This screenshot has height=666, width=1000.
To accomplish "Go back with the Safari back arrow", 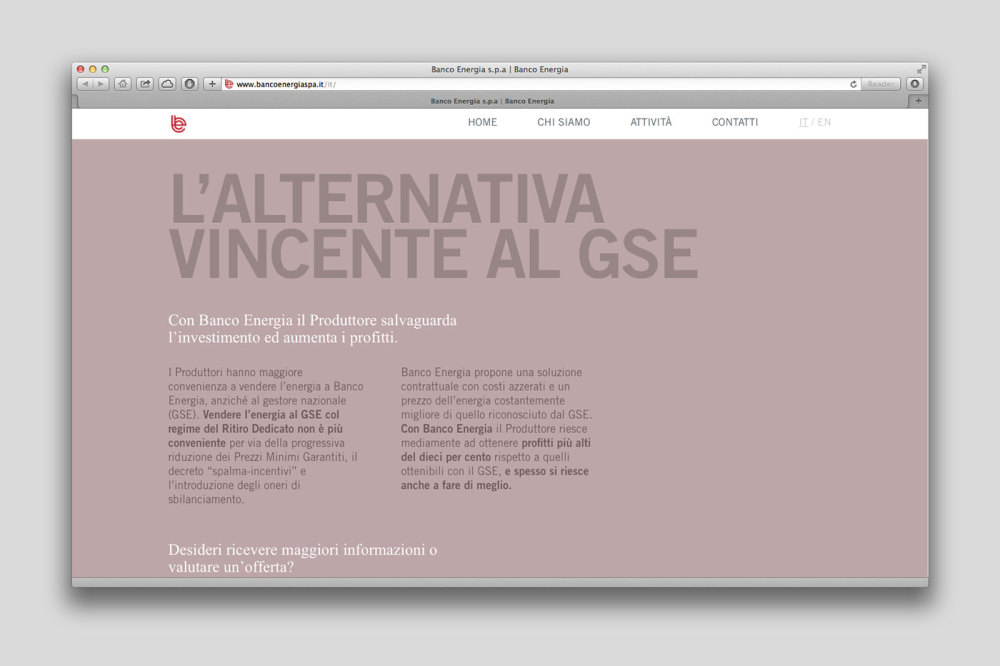I will [85, 84].
